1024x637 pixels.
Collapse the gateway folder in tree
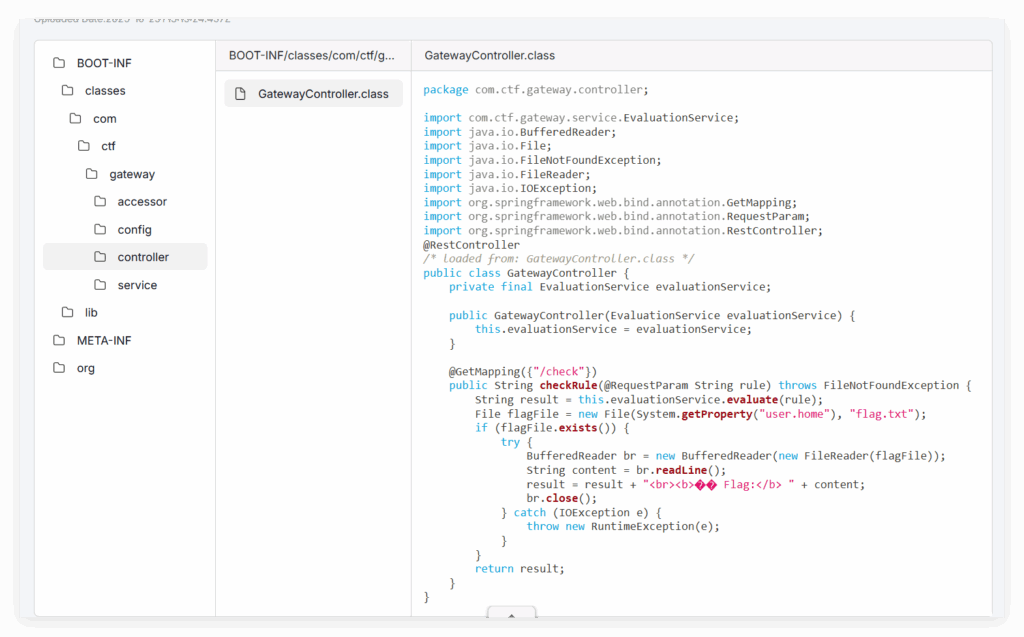(x=131, y=174)
